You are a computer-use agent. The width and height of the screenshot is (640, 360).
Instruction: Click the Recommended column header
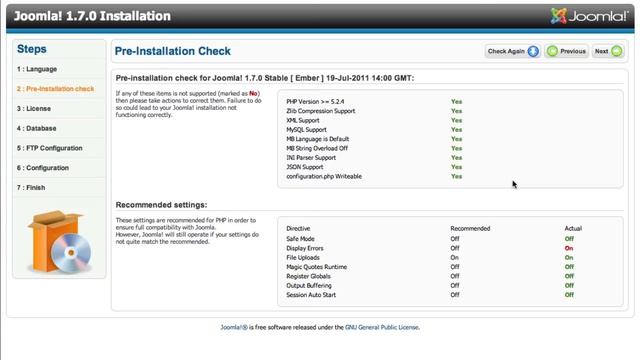[470, 229]
